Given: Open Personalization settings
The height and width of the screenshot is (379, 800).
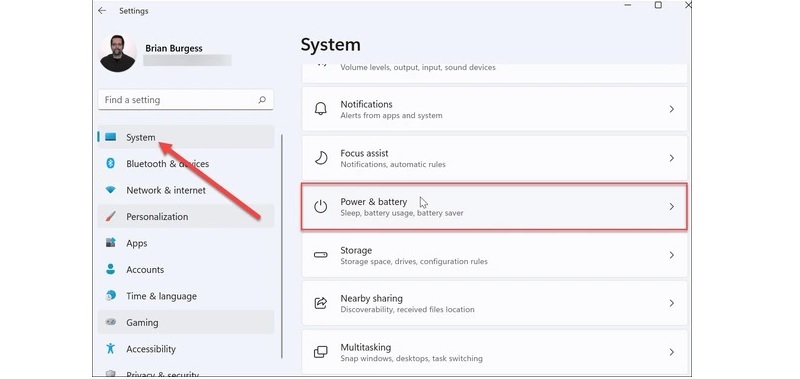Looking at the screenshot, I should (x=186, y=216).
